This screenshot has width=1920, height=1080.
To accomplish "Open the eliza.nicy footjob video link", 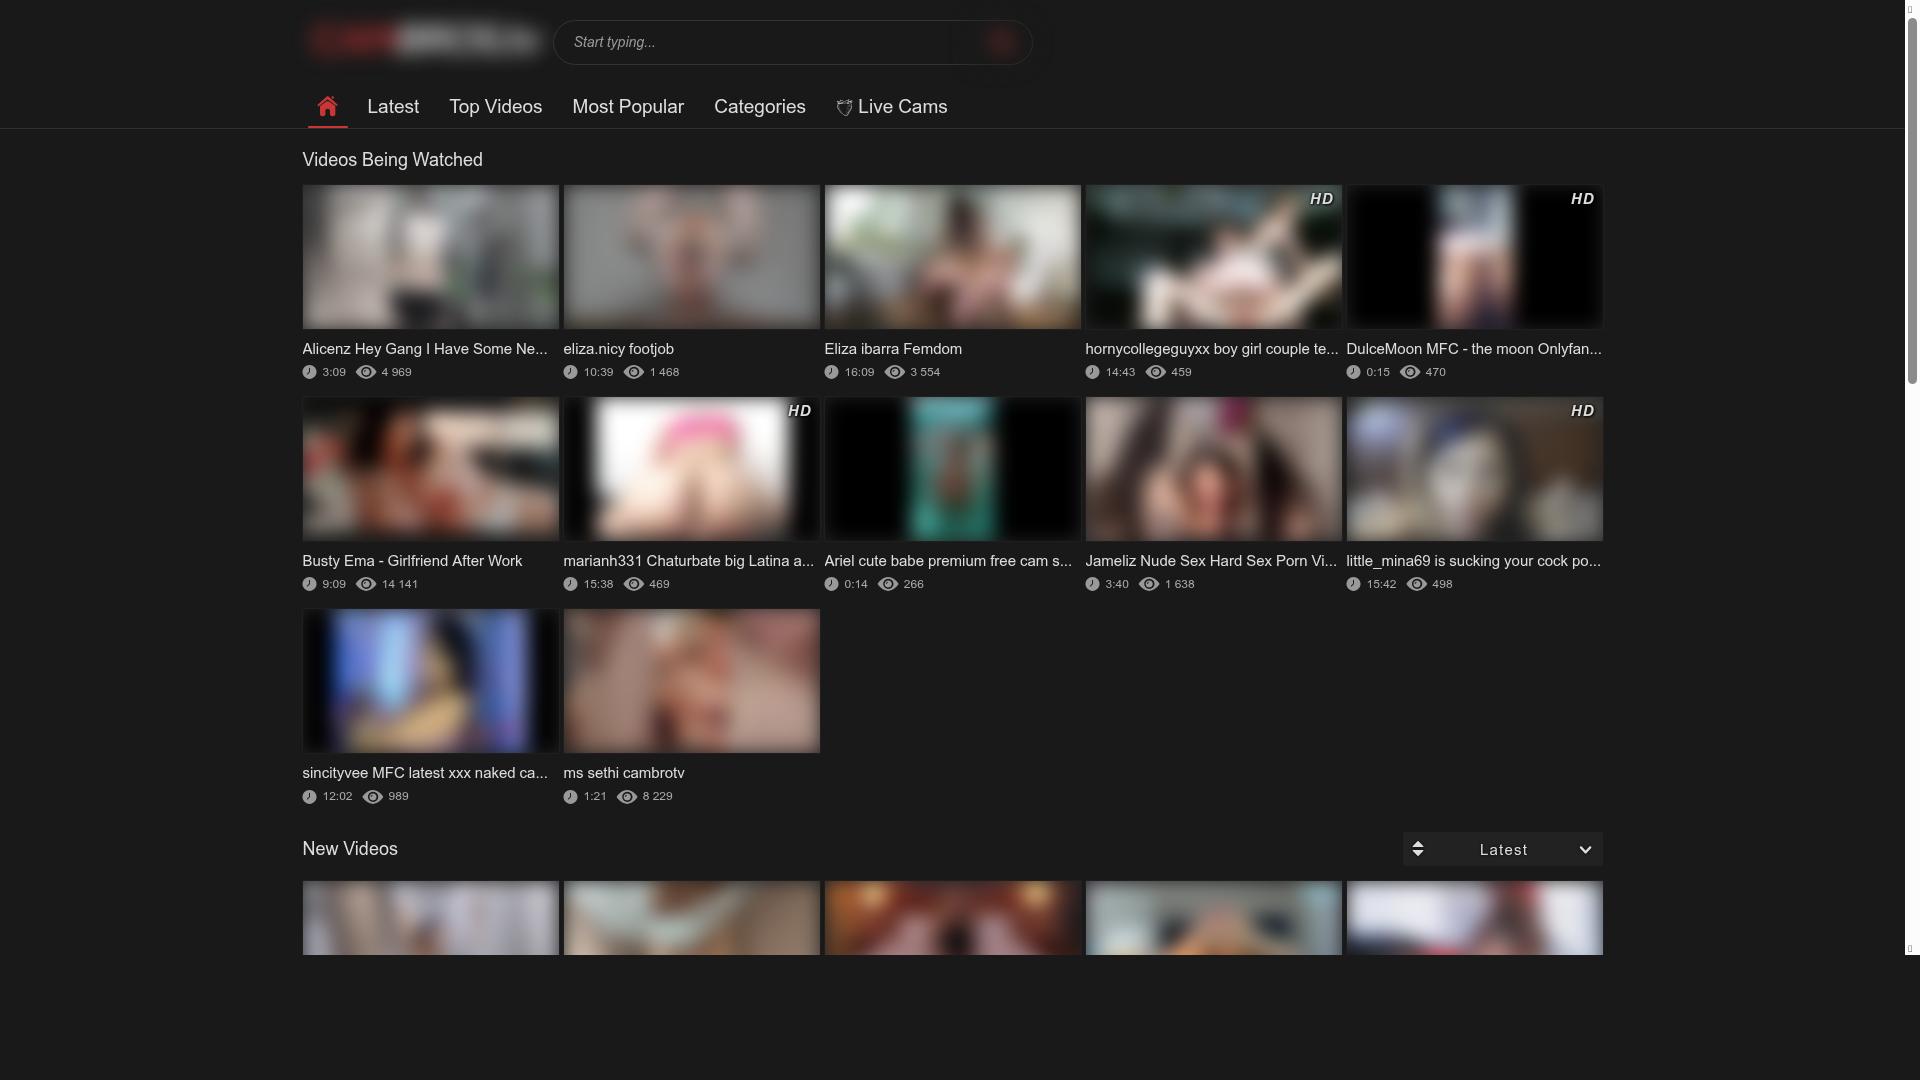I will (x=618, y=348).
